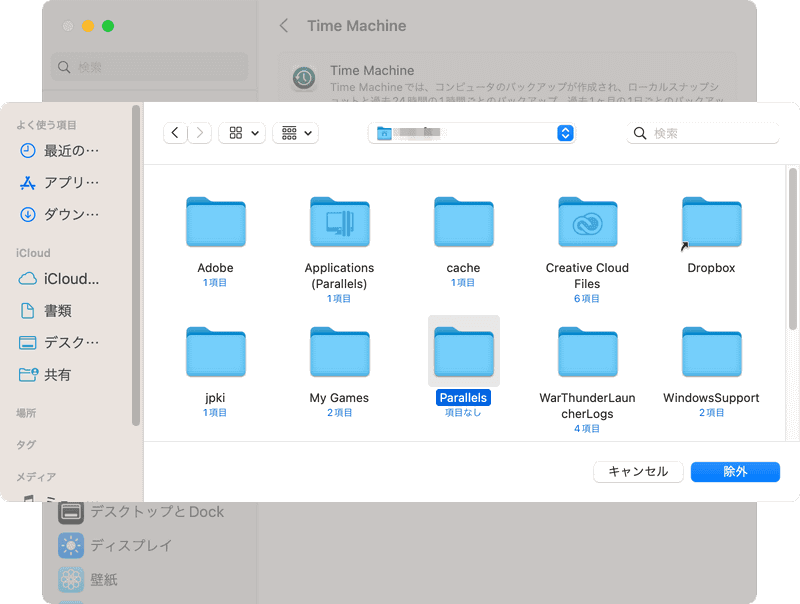Click the My Games folder name
Viewport: 800px width, 604px height.
339,397
